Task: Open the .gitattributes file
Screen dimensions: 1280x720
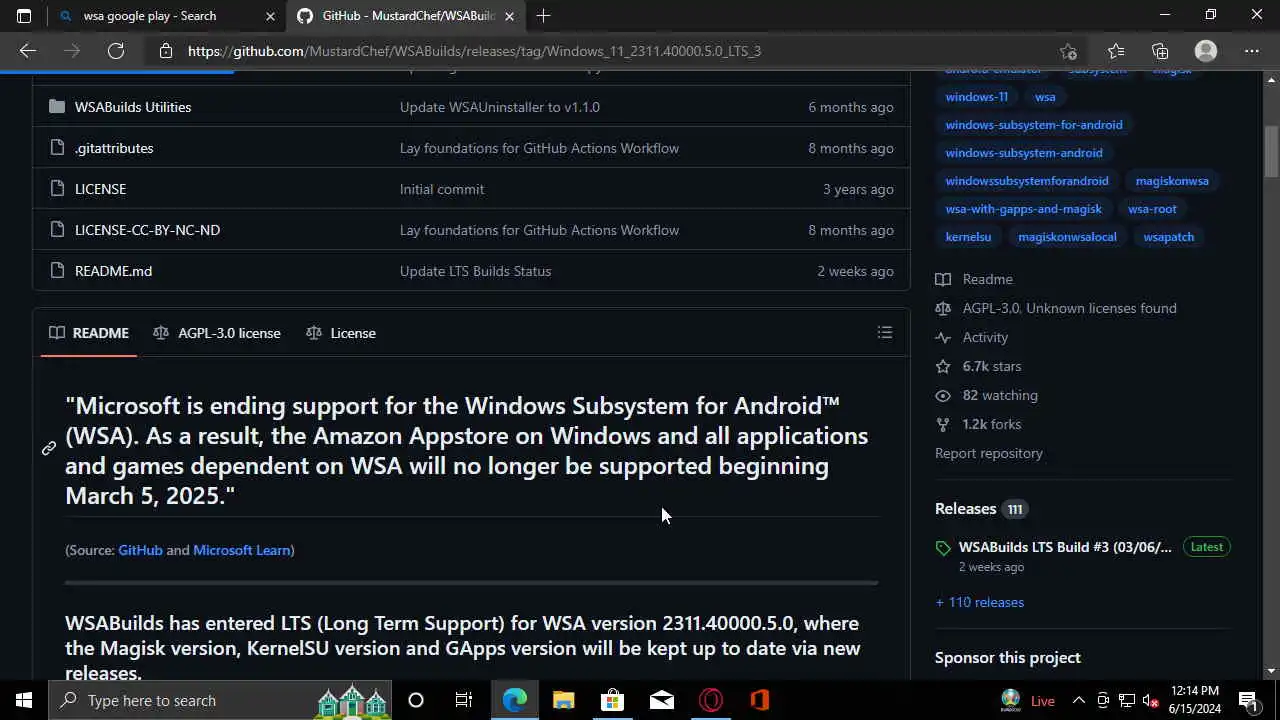Action: tap(114, 148)
